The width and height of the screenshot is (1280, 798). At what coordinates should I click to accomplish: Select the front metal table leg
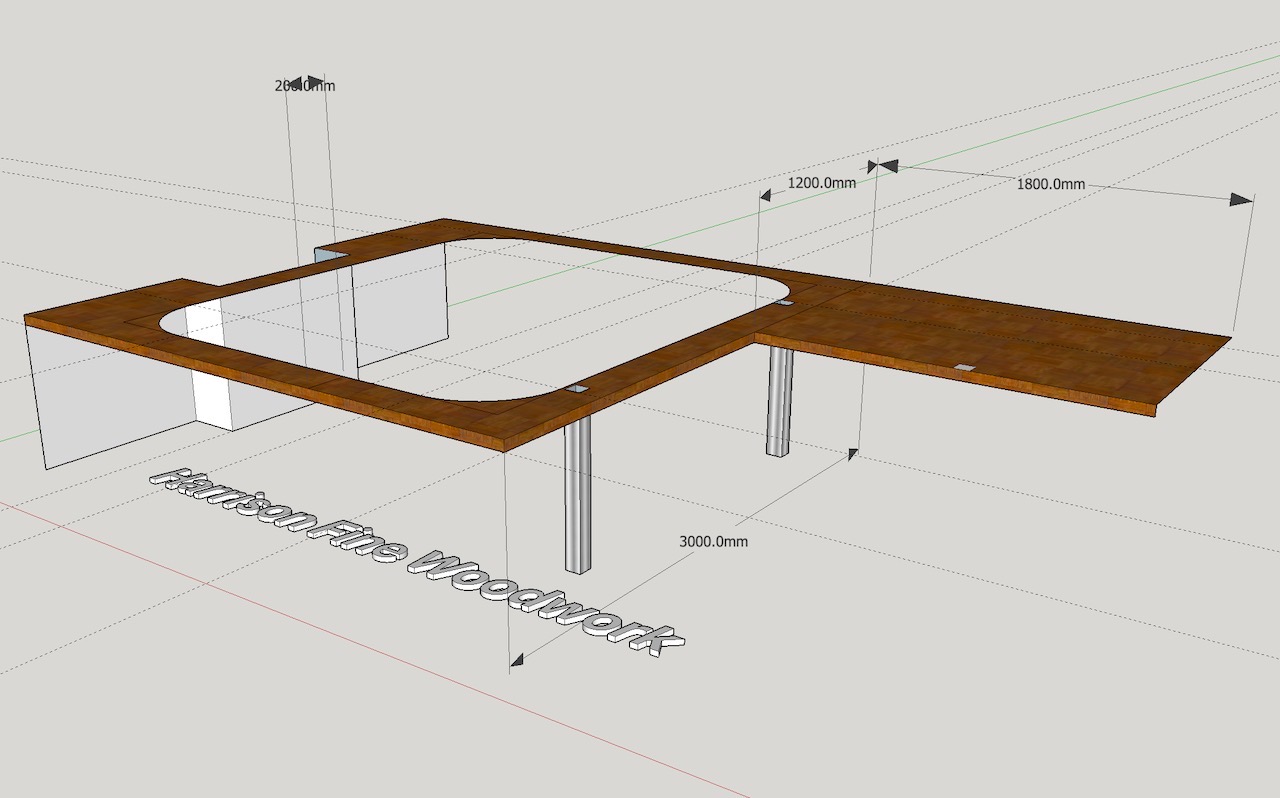pyautogui.click(x=577, y=495)
